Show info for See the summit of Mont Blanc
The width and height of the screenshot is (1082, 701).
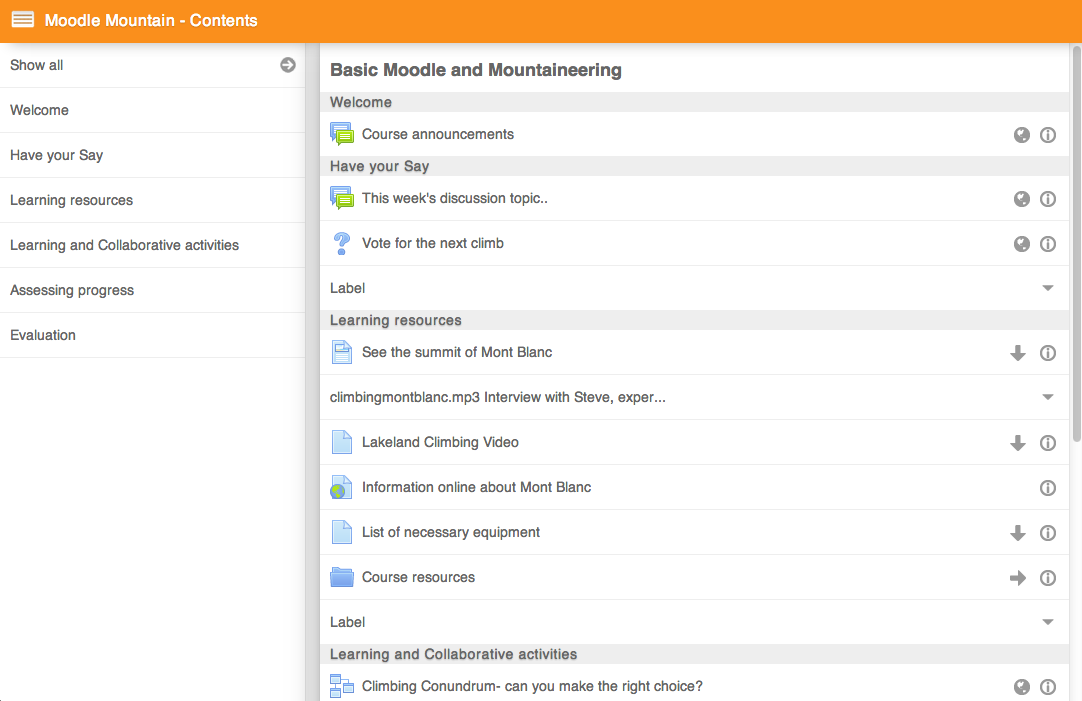pos(1047,353)
